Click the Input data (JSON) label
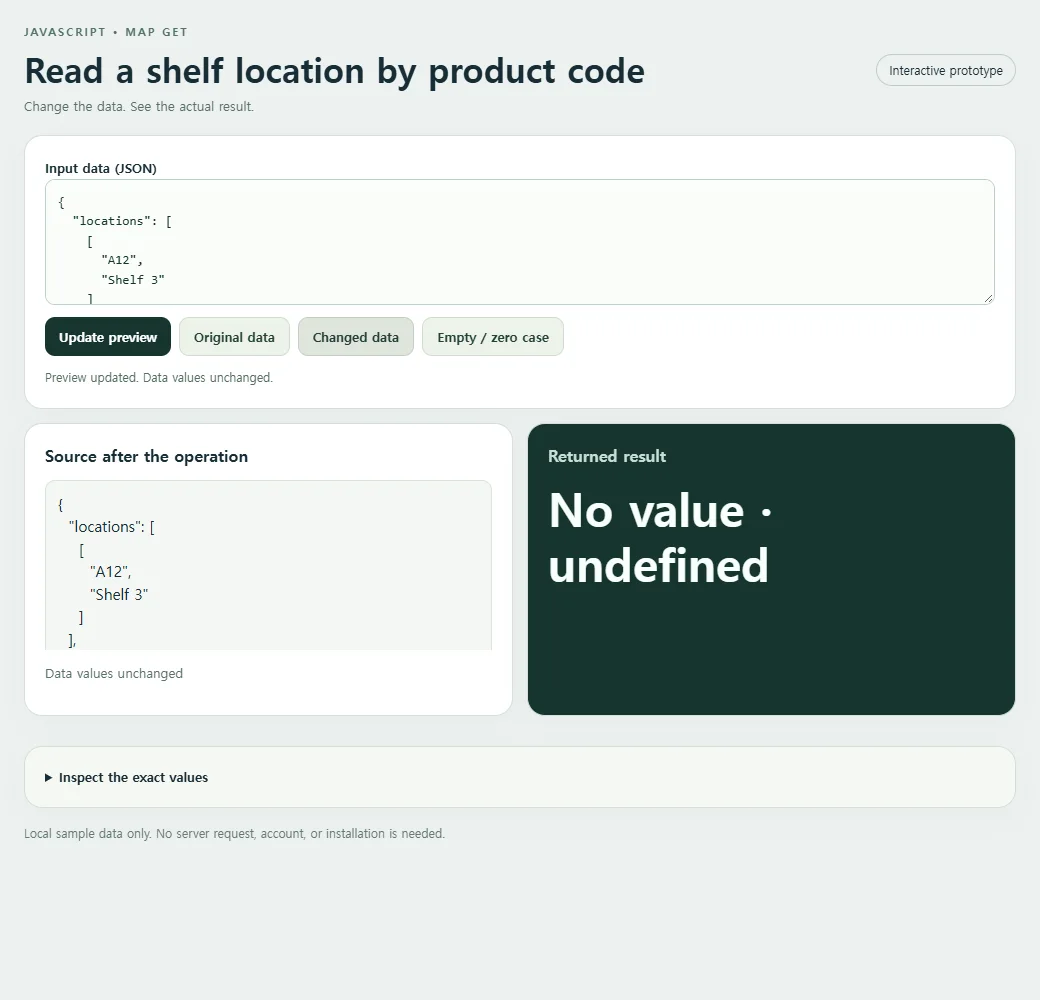 click(101, 168)
